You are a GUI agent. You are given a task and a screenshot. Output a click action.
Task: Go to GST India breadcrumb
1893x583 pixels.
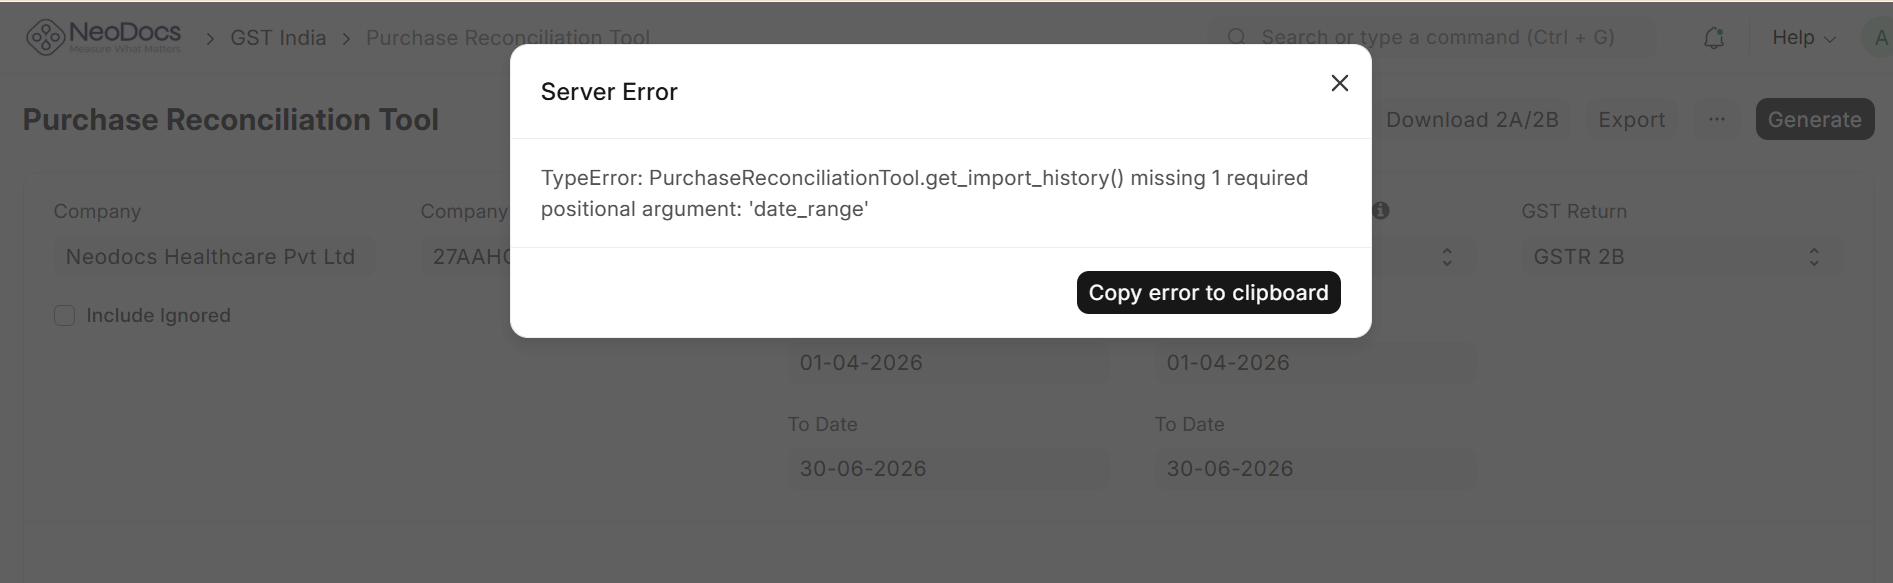[278, 38]
